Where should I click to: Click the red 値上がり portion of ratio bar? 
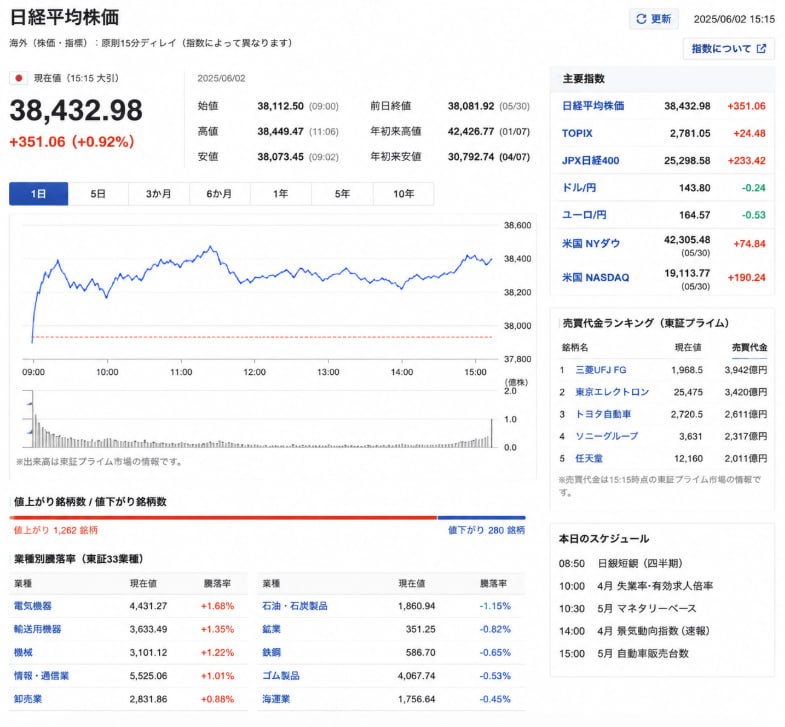point(223,518)
